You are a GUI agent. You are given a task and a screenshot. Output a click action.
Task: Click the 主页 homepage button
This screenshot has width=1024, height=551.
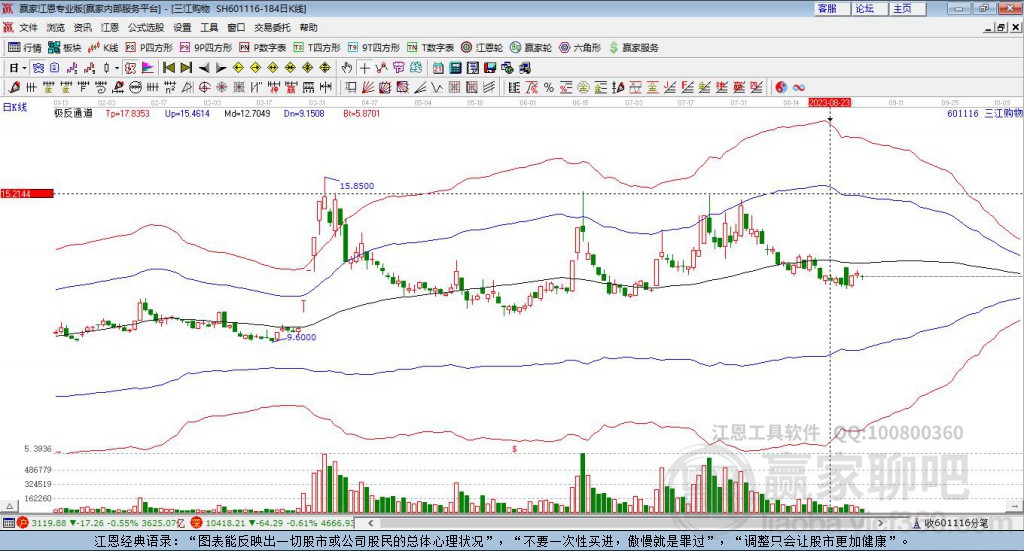[908, 8]
